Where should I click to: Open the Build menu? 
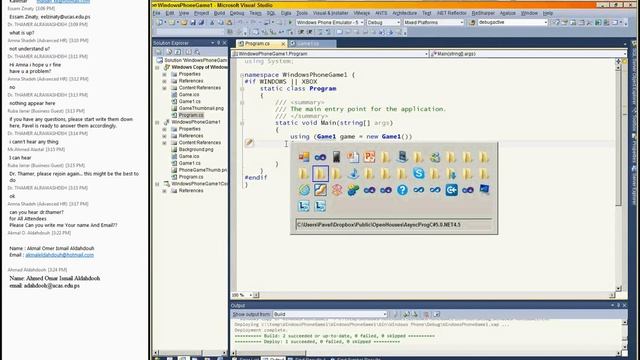point(219,13)
